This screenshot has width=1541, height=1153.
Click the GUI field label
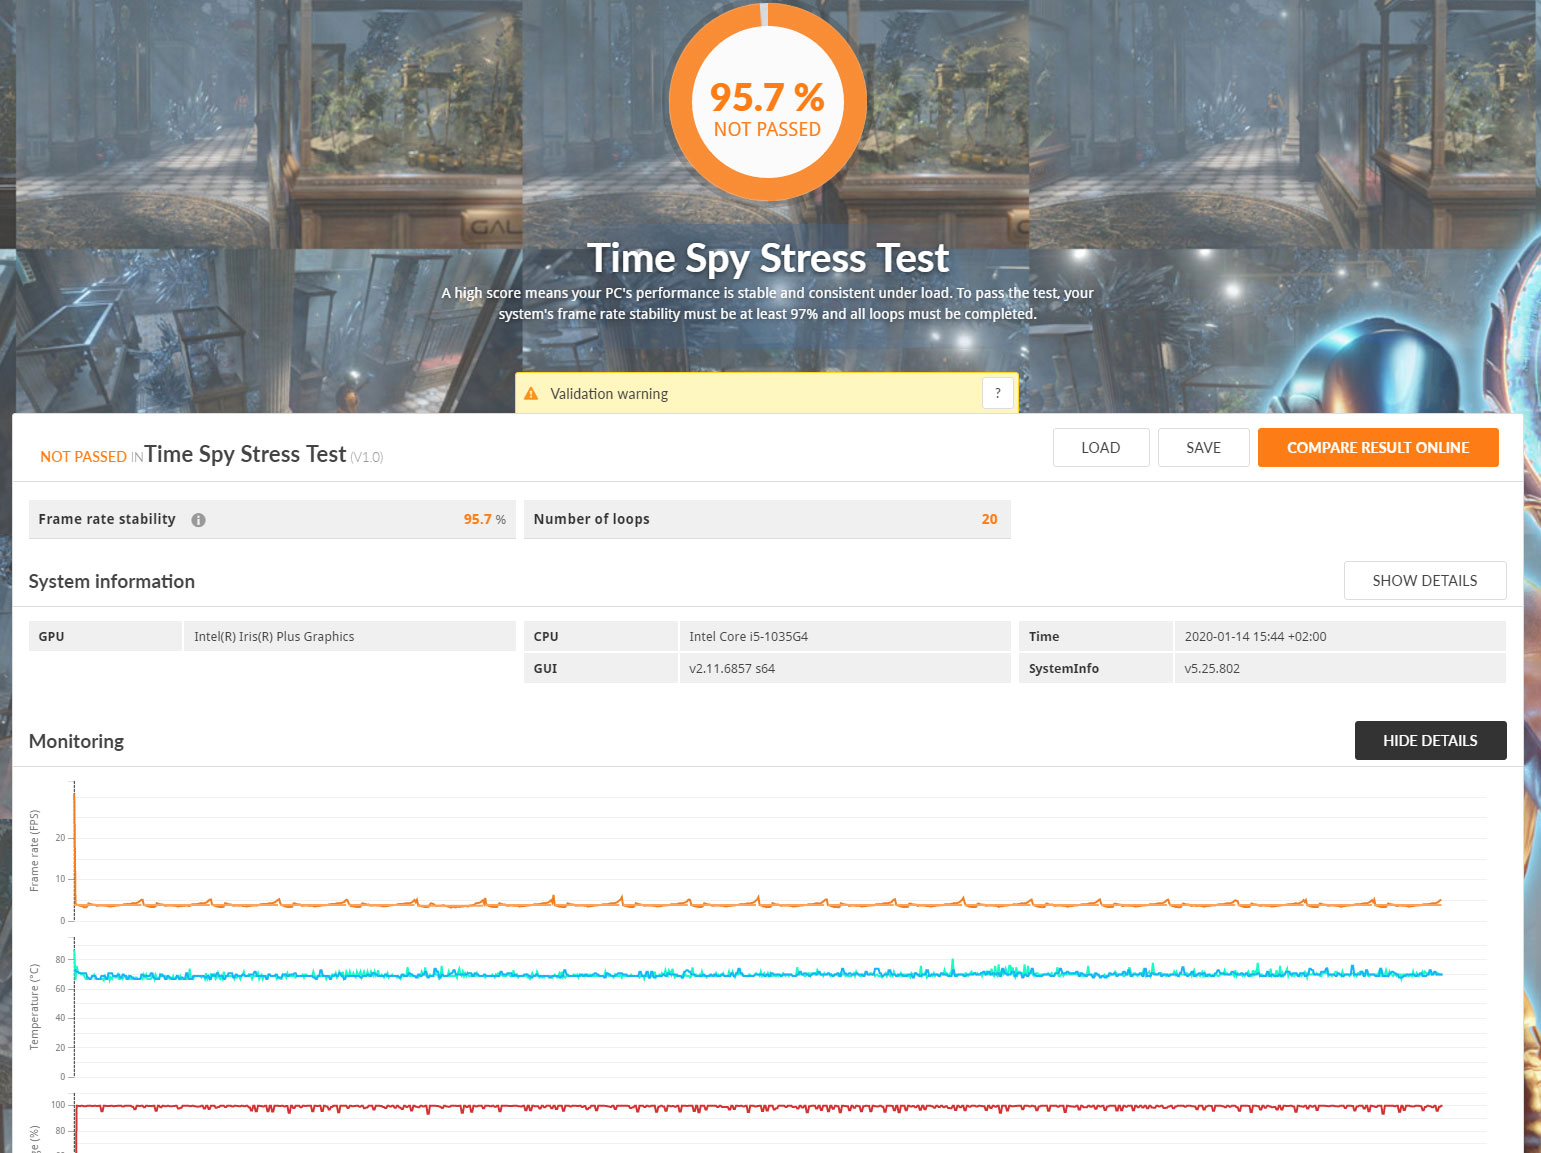point(545,669)
